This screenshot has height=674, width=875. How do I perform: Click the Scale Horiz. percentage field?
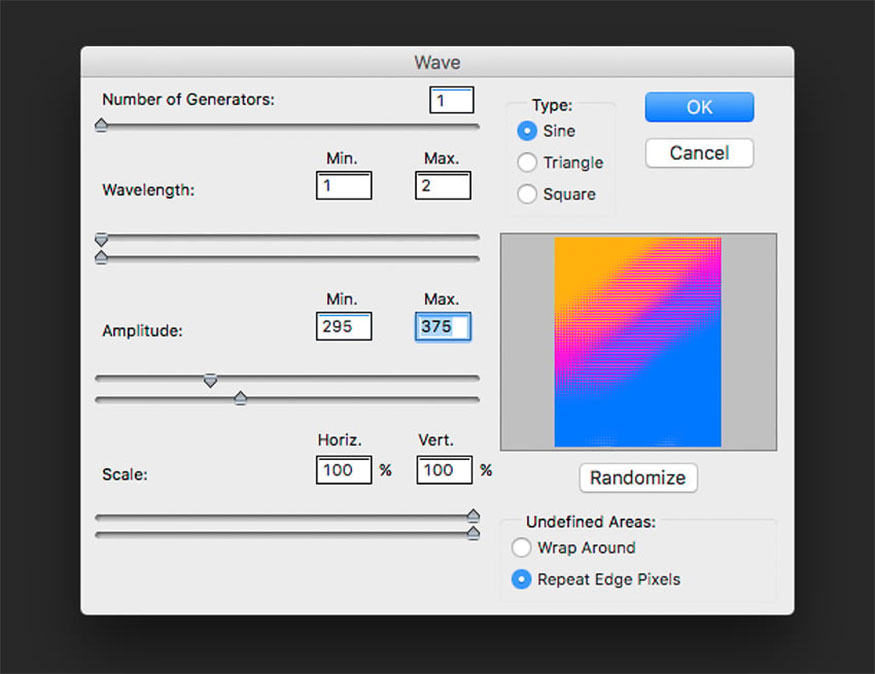tap(343, 470)
